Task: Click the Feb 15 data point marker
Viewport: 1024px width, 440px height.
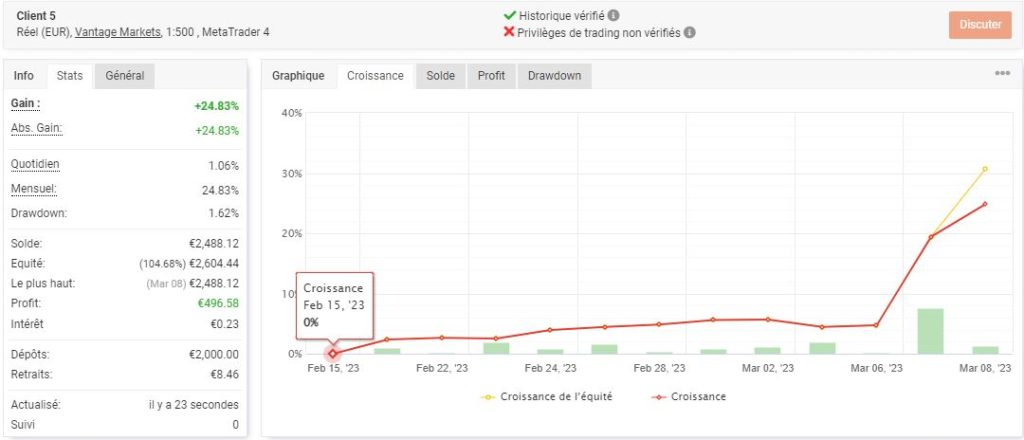Action: pos(333,353)
